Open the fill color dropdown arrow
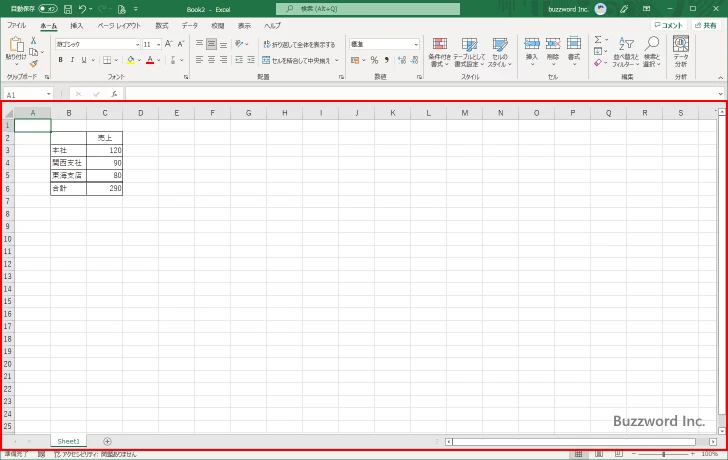Screen dimensions: 728x460 (139, 60)
